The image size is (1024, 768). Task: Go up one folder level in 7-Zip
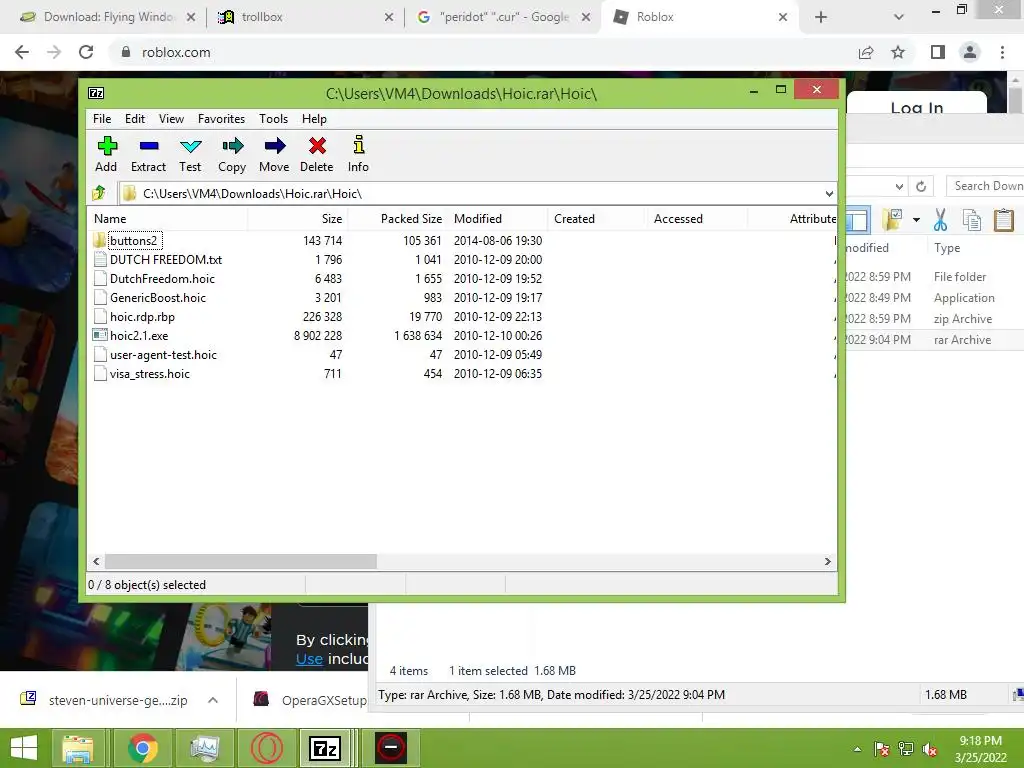tap(99, 193)
